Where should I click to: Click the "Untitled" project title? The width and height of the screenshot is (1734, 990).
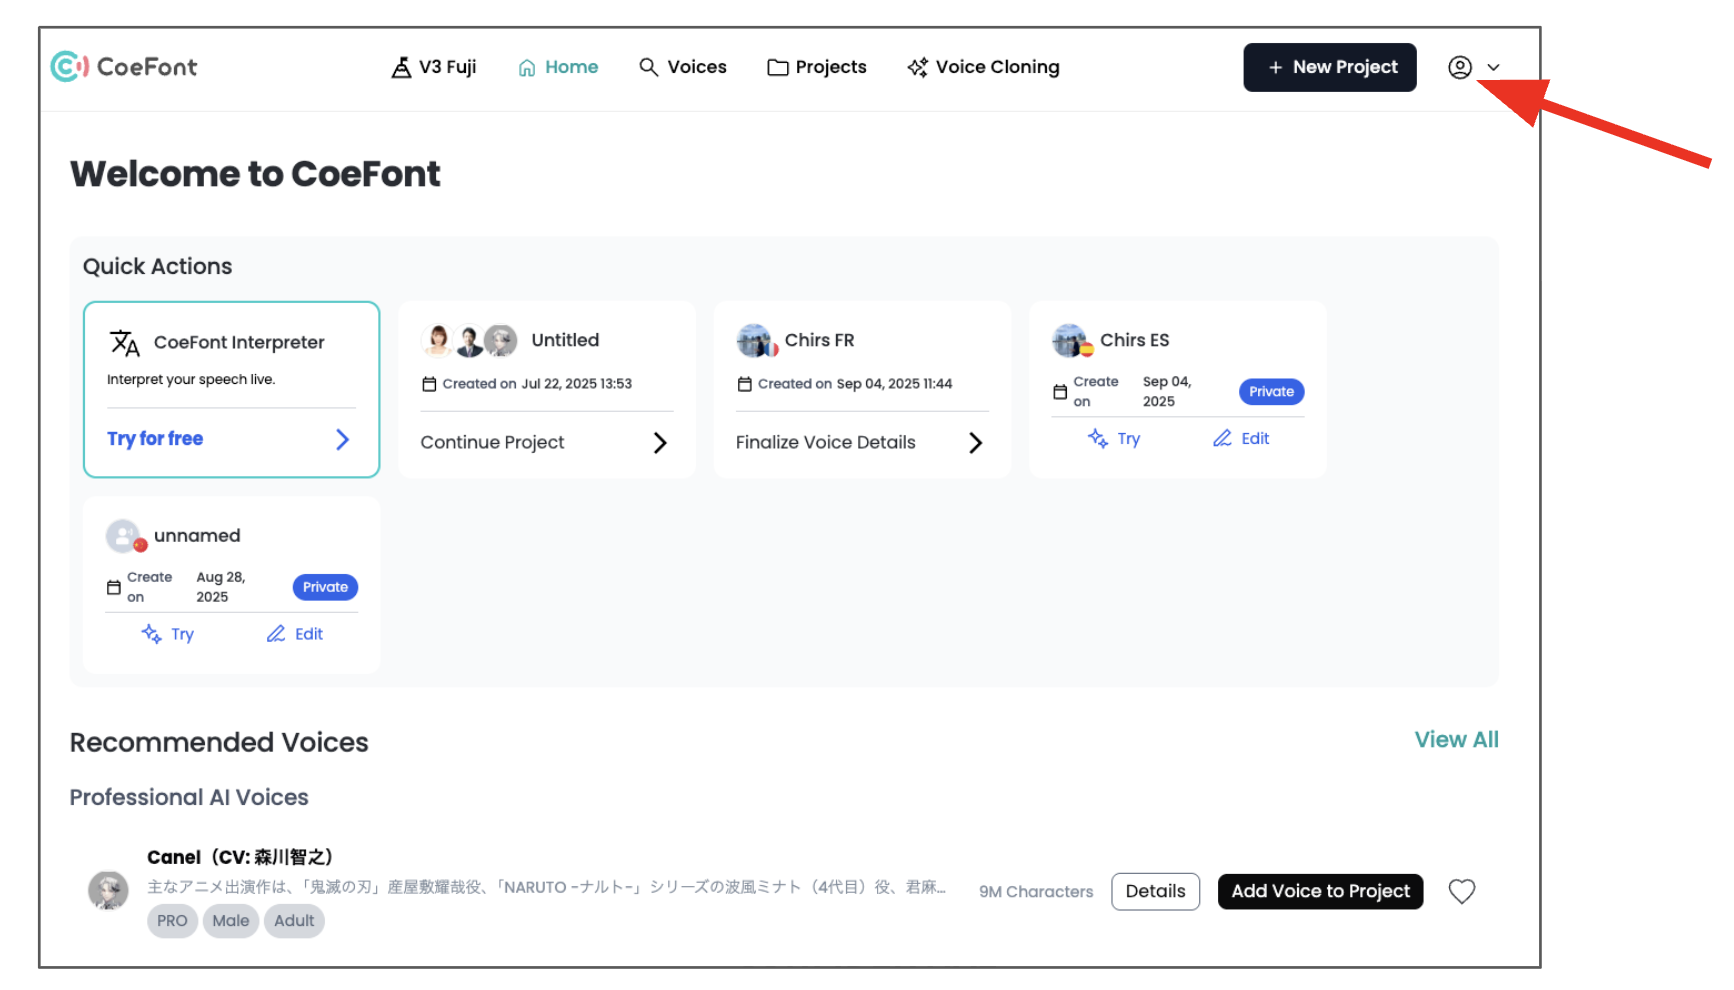pos(565,340)
